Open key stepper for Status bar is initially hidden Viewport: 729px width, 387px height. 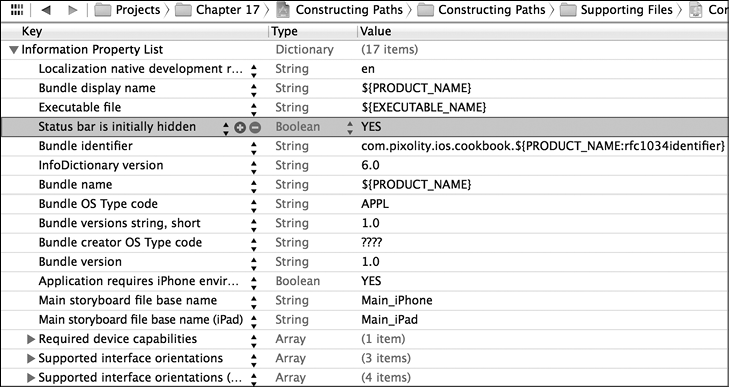[x=225, y=127]
